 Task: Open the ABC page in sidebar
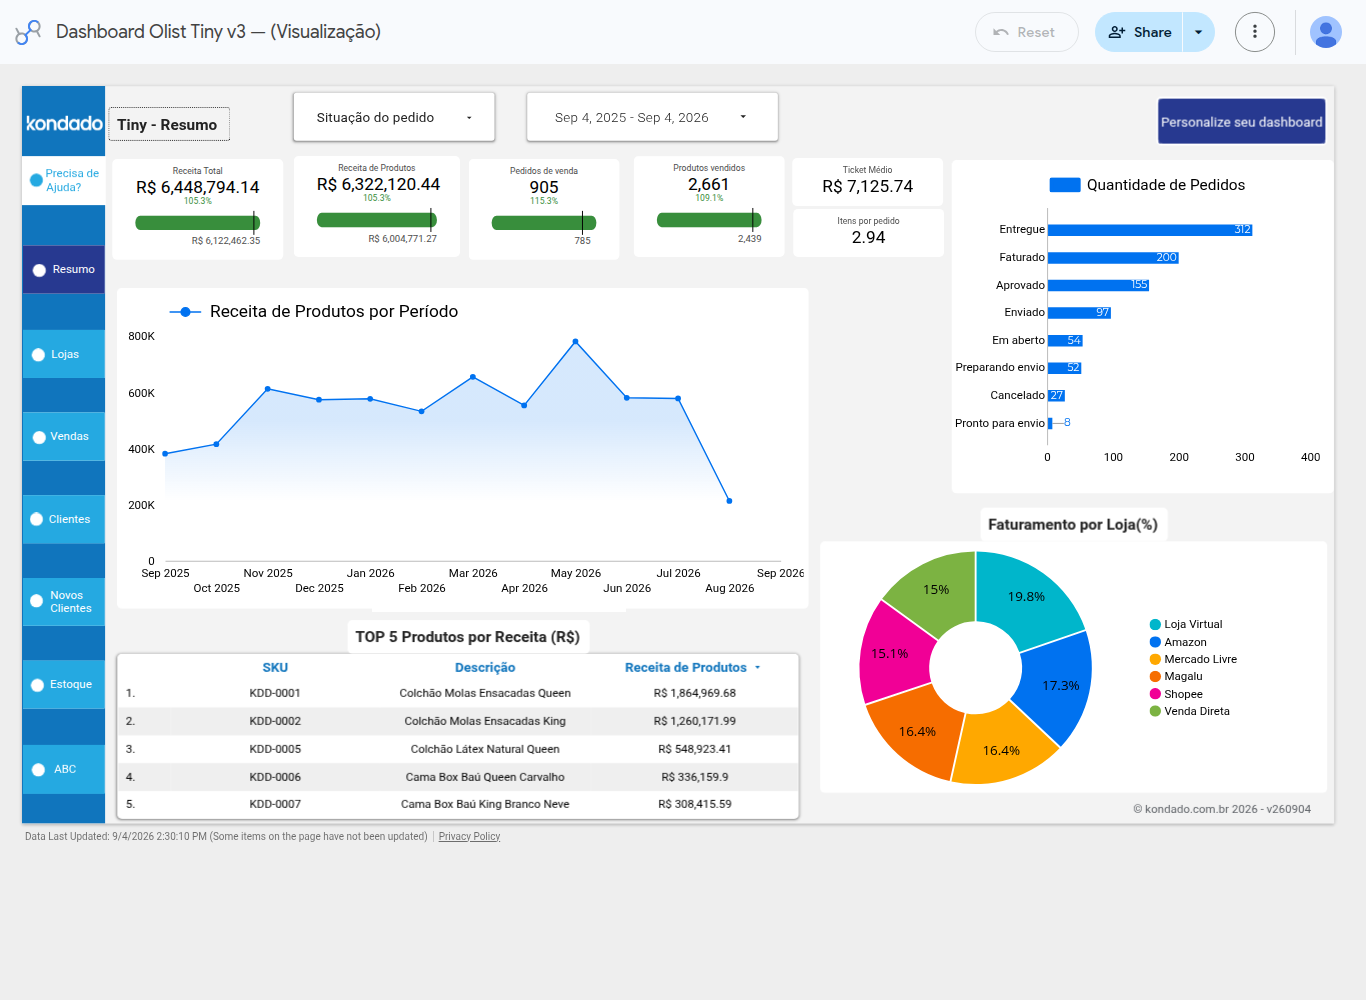64,770
